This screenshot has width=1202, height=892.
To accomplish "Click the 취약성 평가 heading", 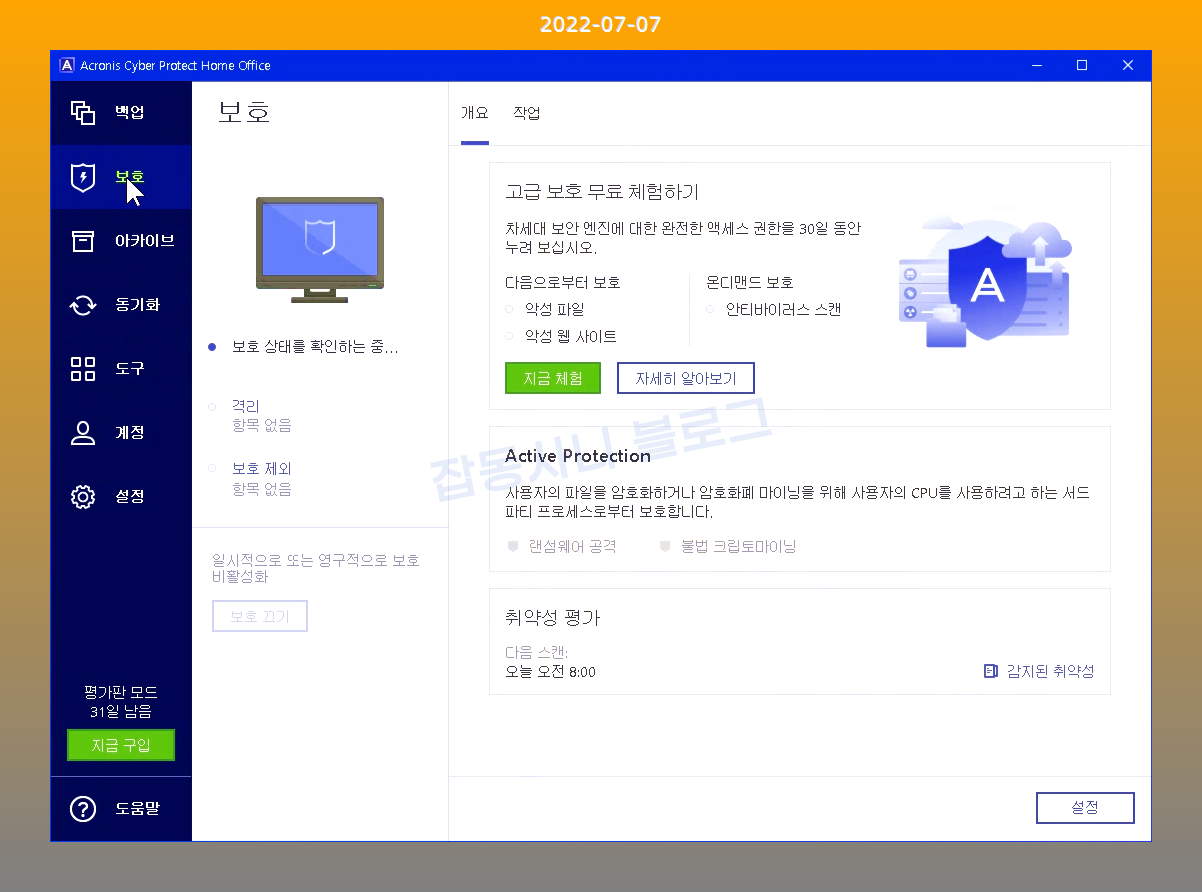I will coord(553,617).
